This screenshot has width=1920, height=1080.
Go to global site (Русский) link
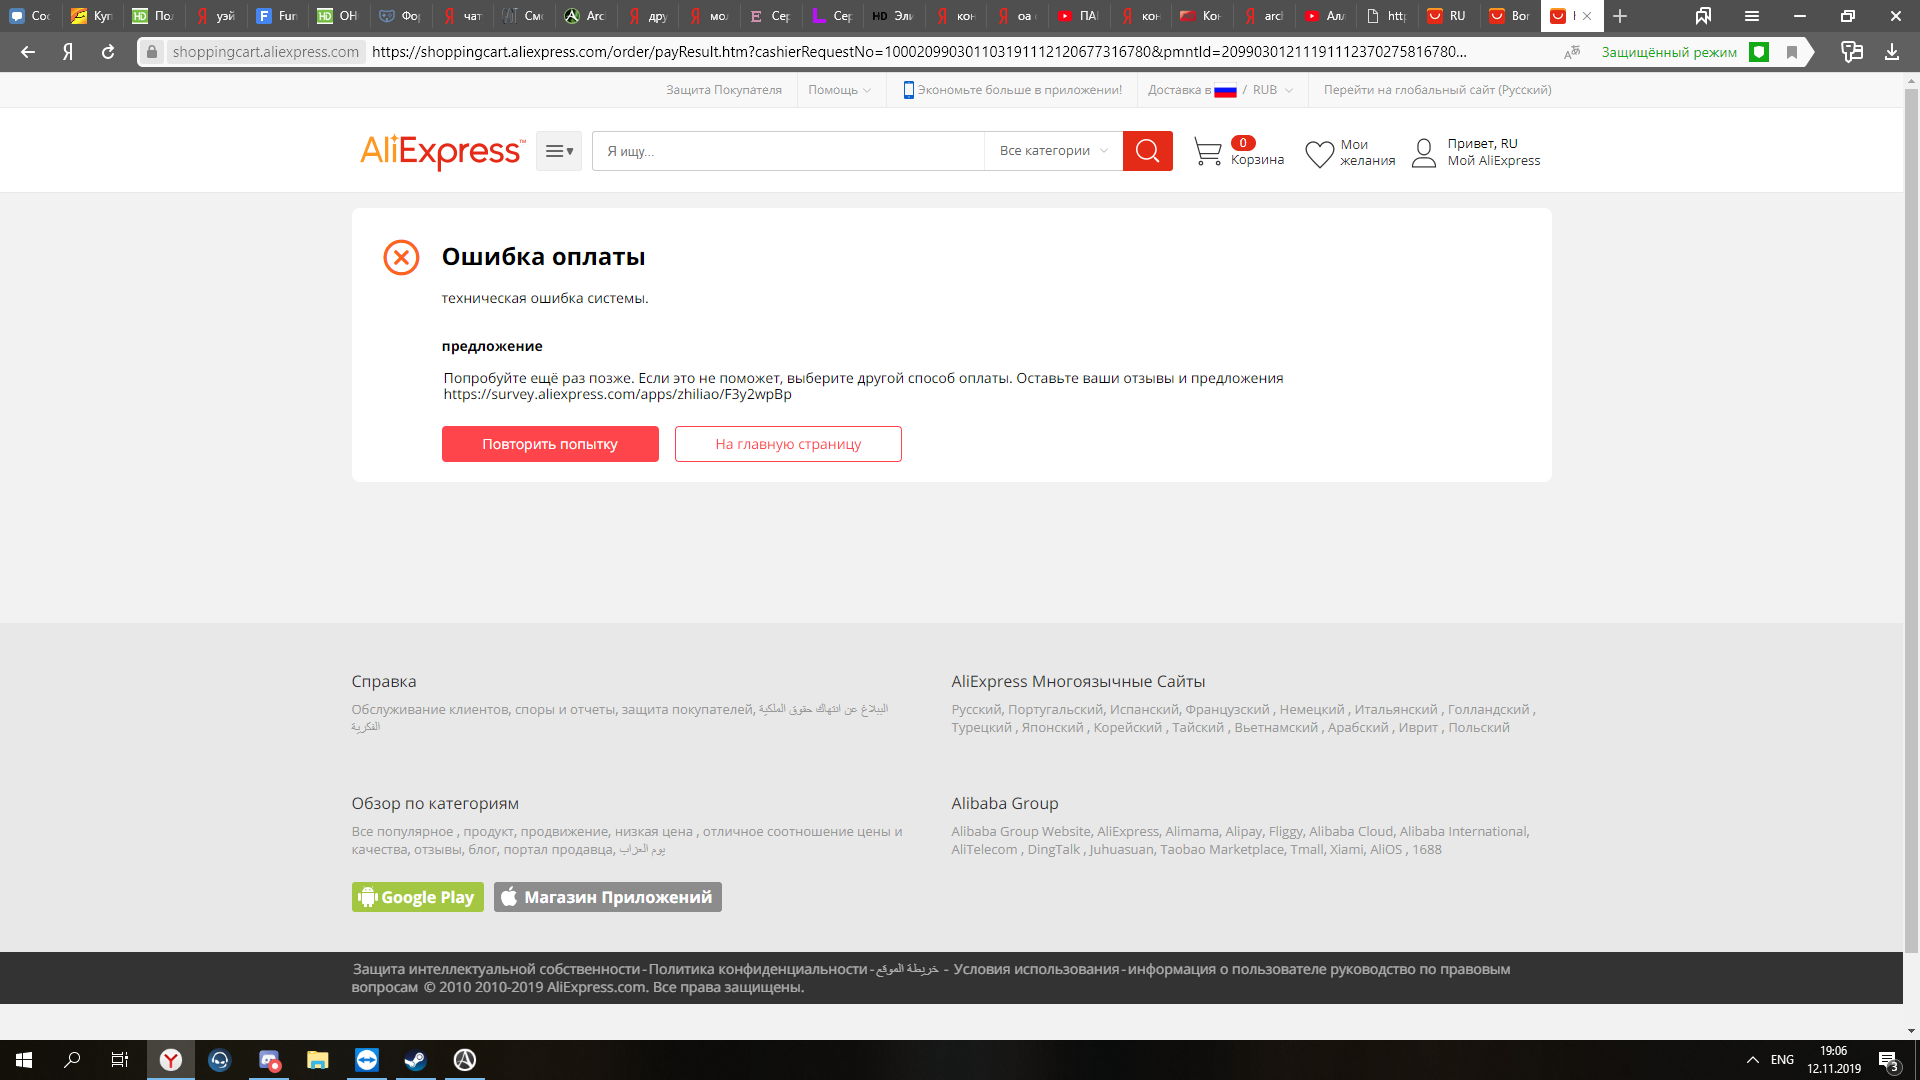click(x=1438, y=90)
